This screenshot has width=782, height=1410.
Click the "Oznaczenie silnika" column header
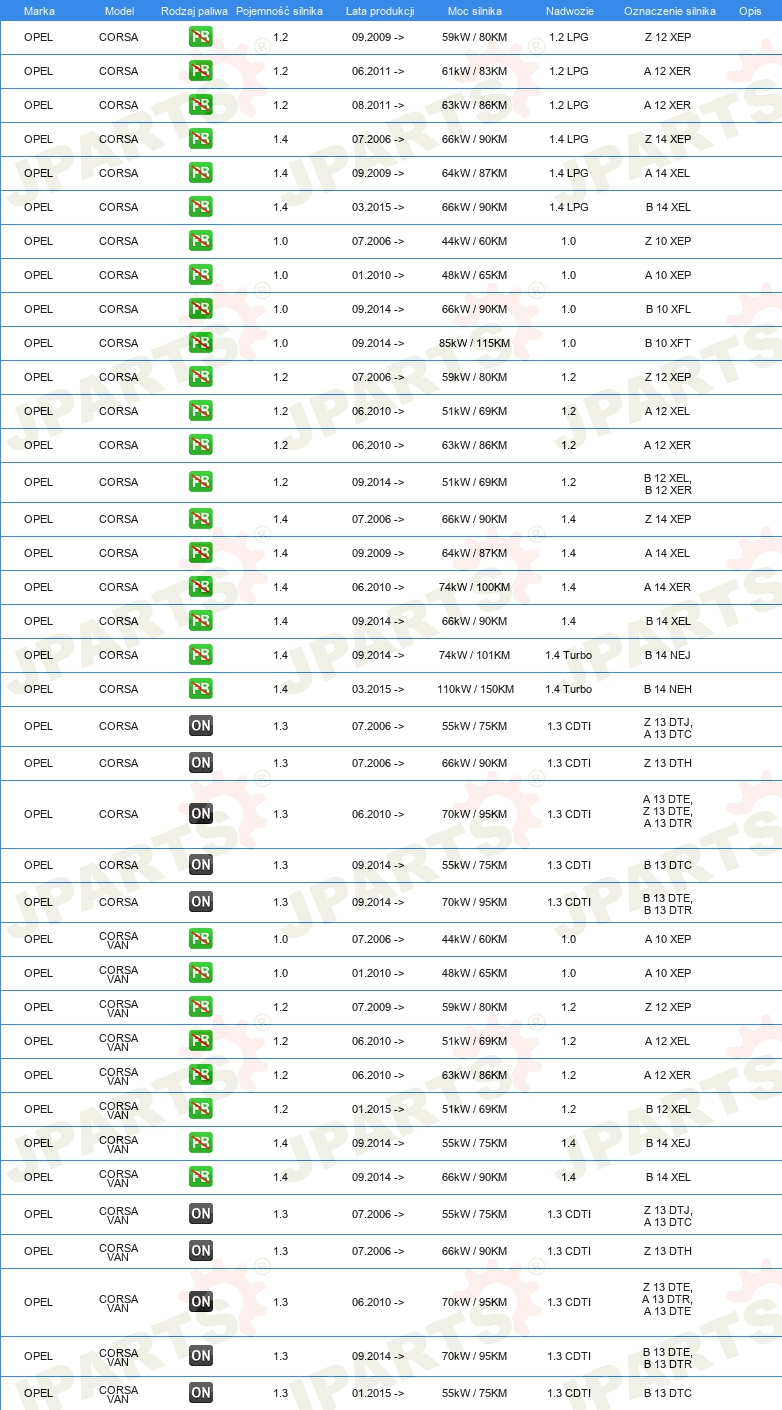click(669, 11)
